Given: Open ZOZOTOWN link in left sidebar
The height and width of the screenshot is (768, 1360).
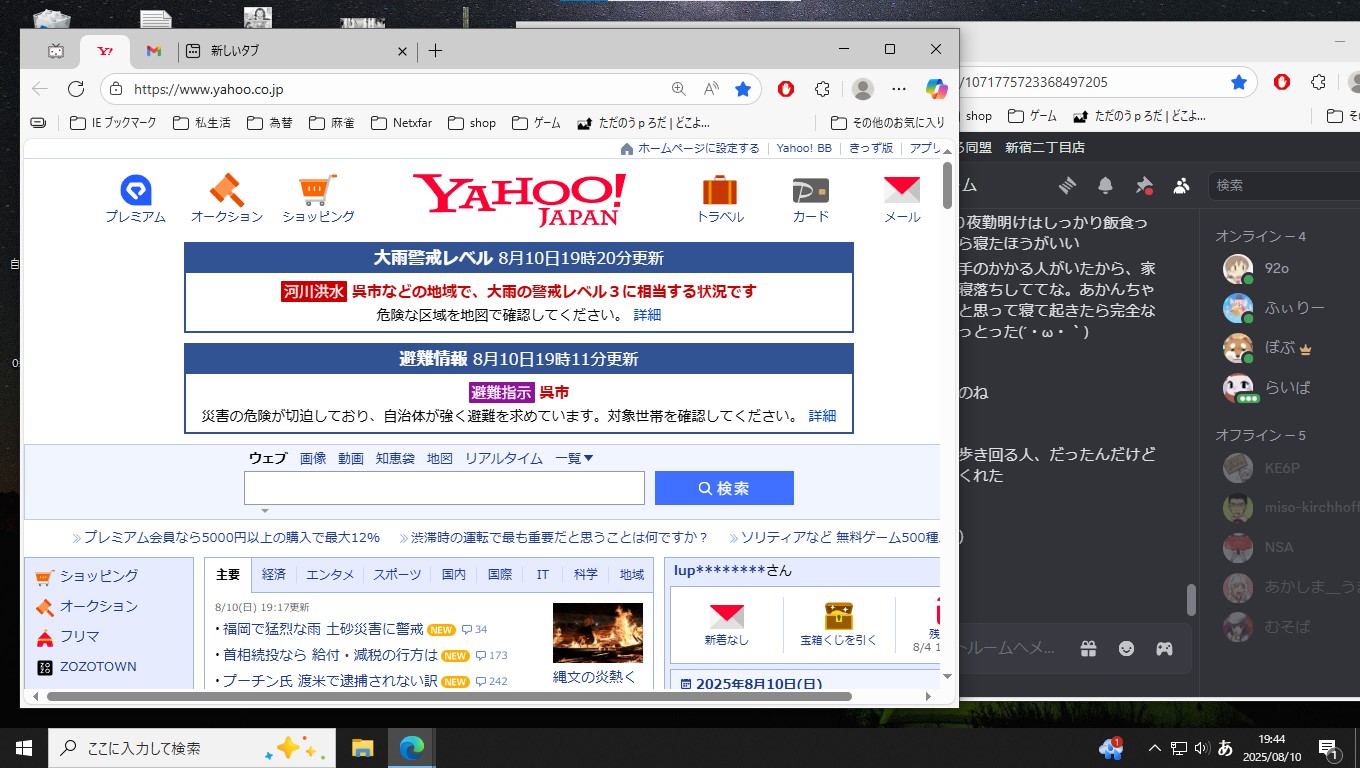Looking at the screenshot, I should click(98, 666).
